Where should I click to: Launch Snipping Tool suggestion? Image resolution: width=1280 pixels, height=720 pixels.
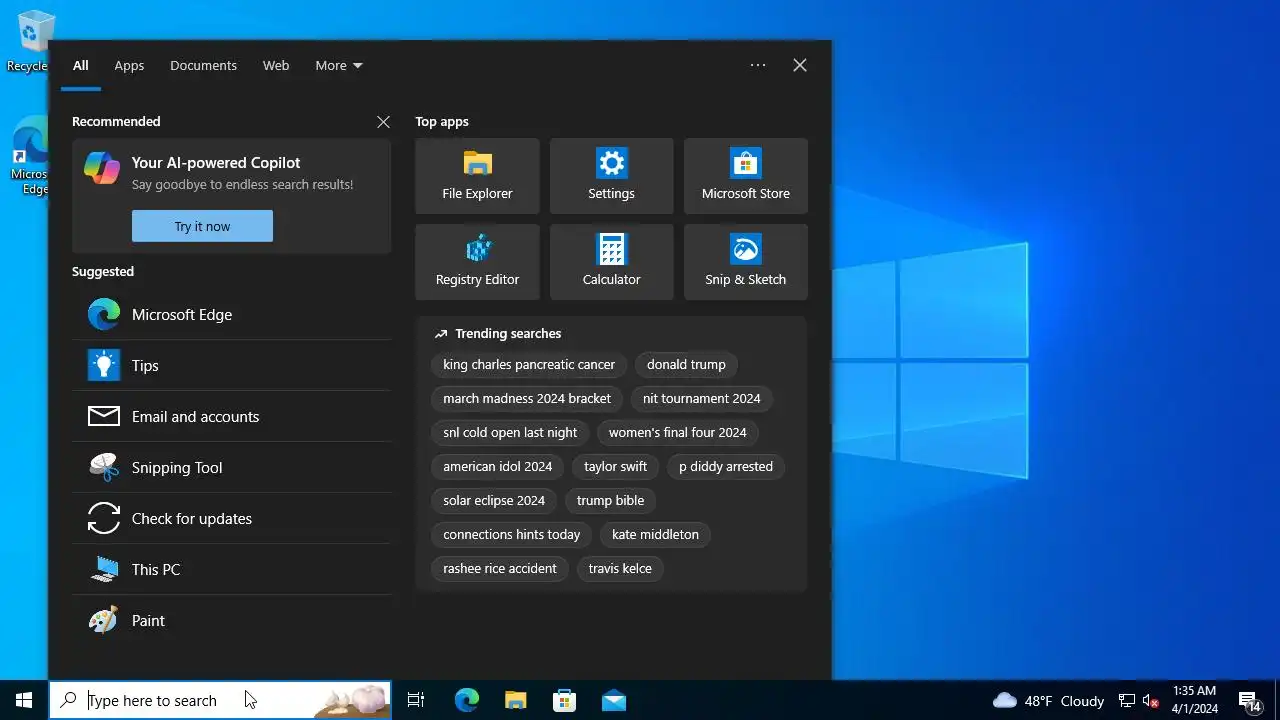coord(231,467)
